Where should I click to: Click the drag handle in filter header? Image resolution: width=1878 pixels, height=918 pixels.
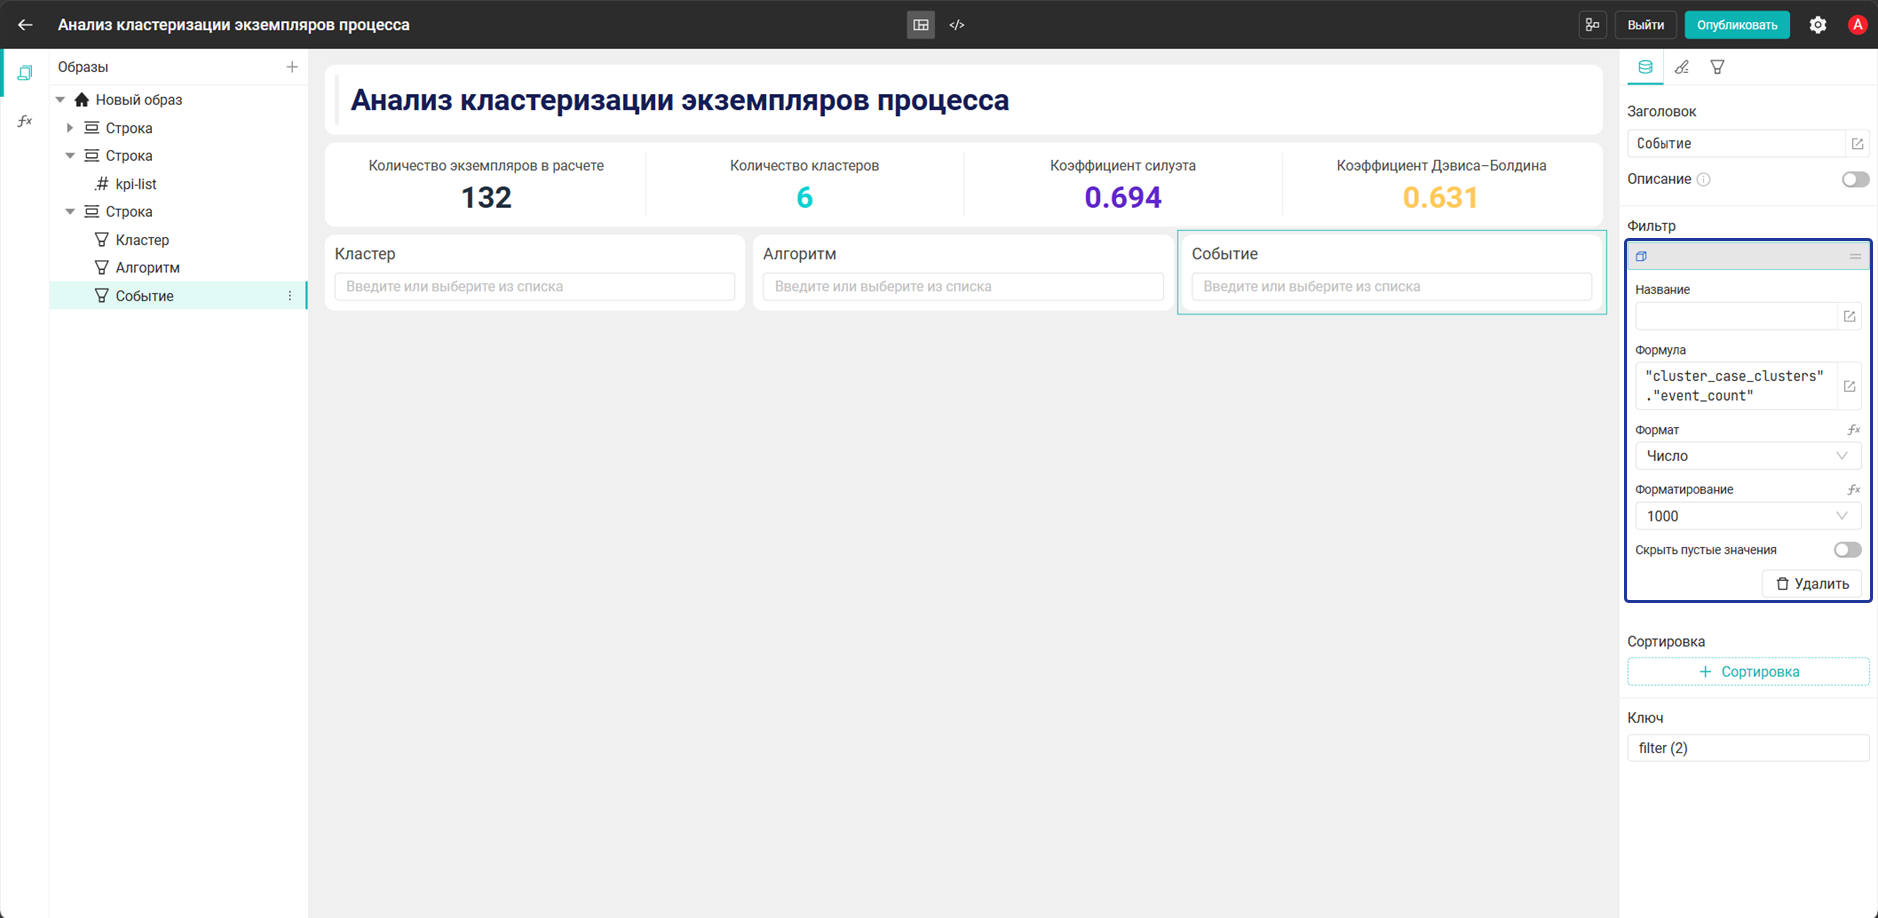point(1855,256)
